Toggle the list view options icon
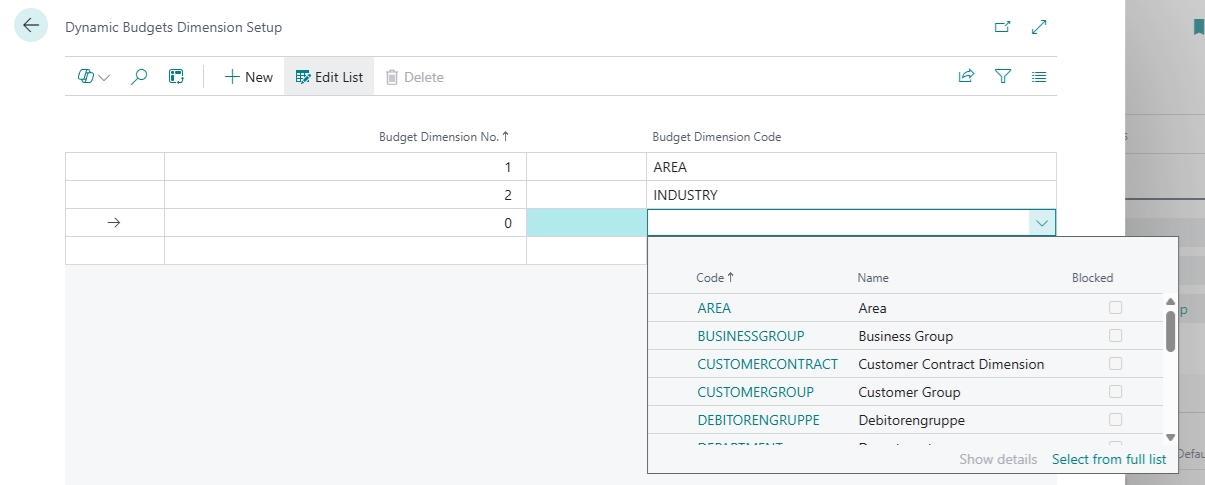Image resolution: width=1205 pixels, height=485 pixels. pyautogui.click(x=1039, y=77)
